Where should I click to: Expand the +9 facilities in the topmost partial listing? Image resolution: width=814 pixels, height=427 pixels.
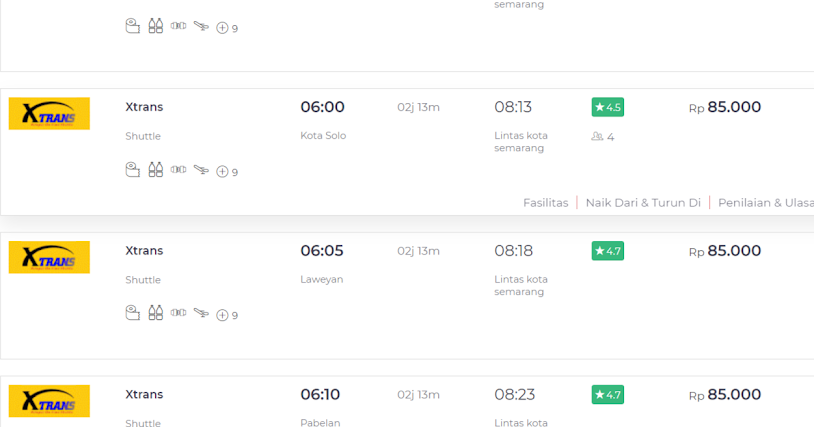point(227,28)
